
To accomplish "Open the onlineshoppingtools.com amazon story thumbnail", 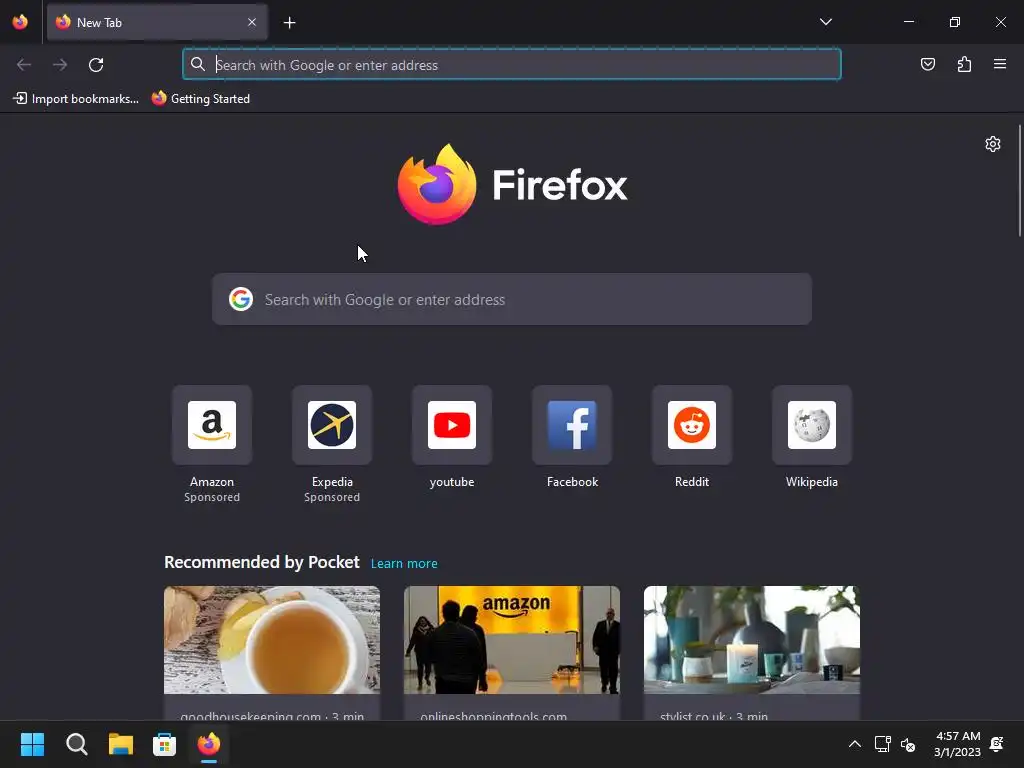I will [x=512, y=640].
